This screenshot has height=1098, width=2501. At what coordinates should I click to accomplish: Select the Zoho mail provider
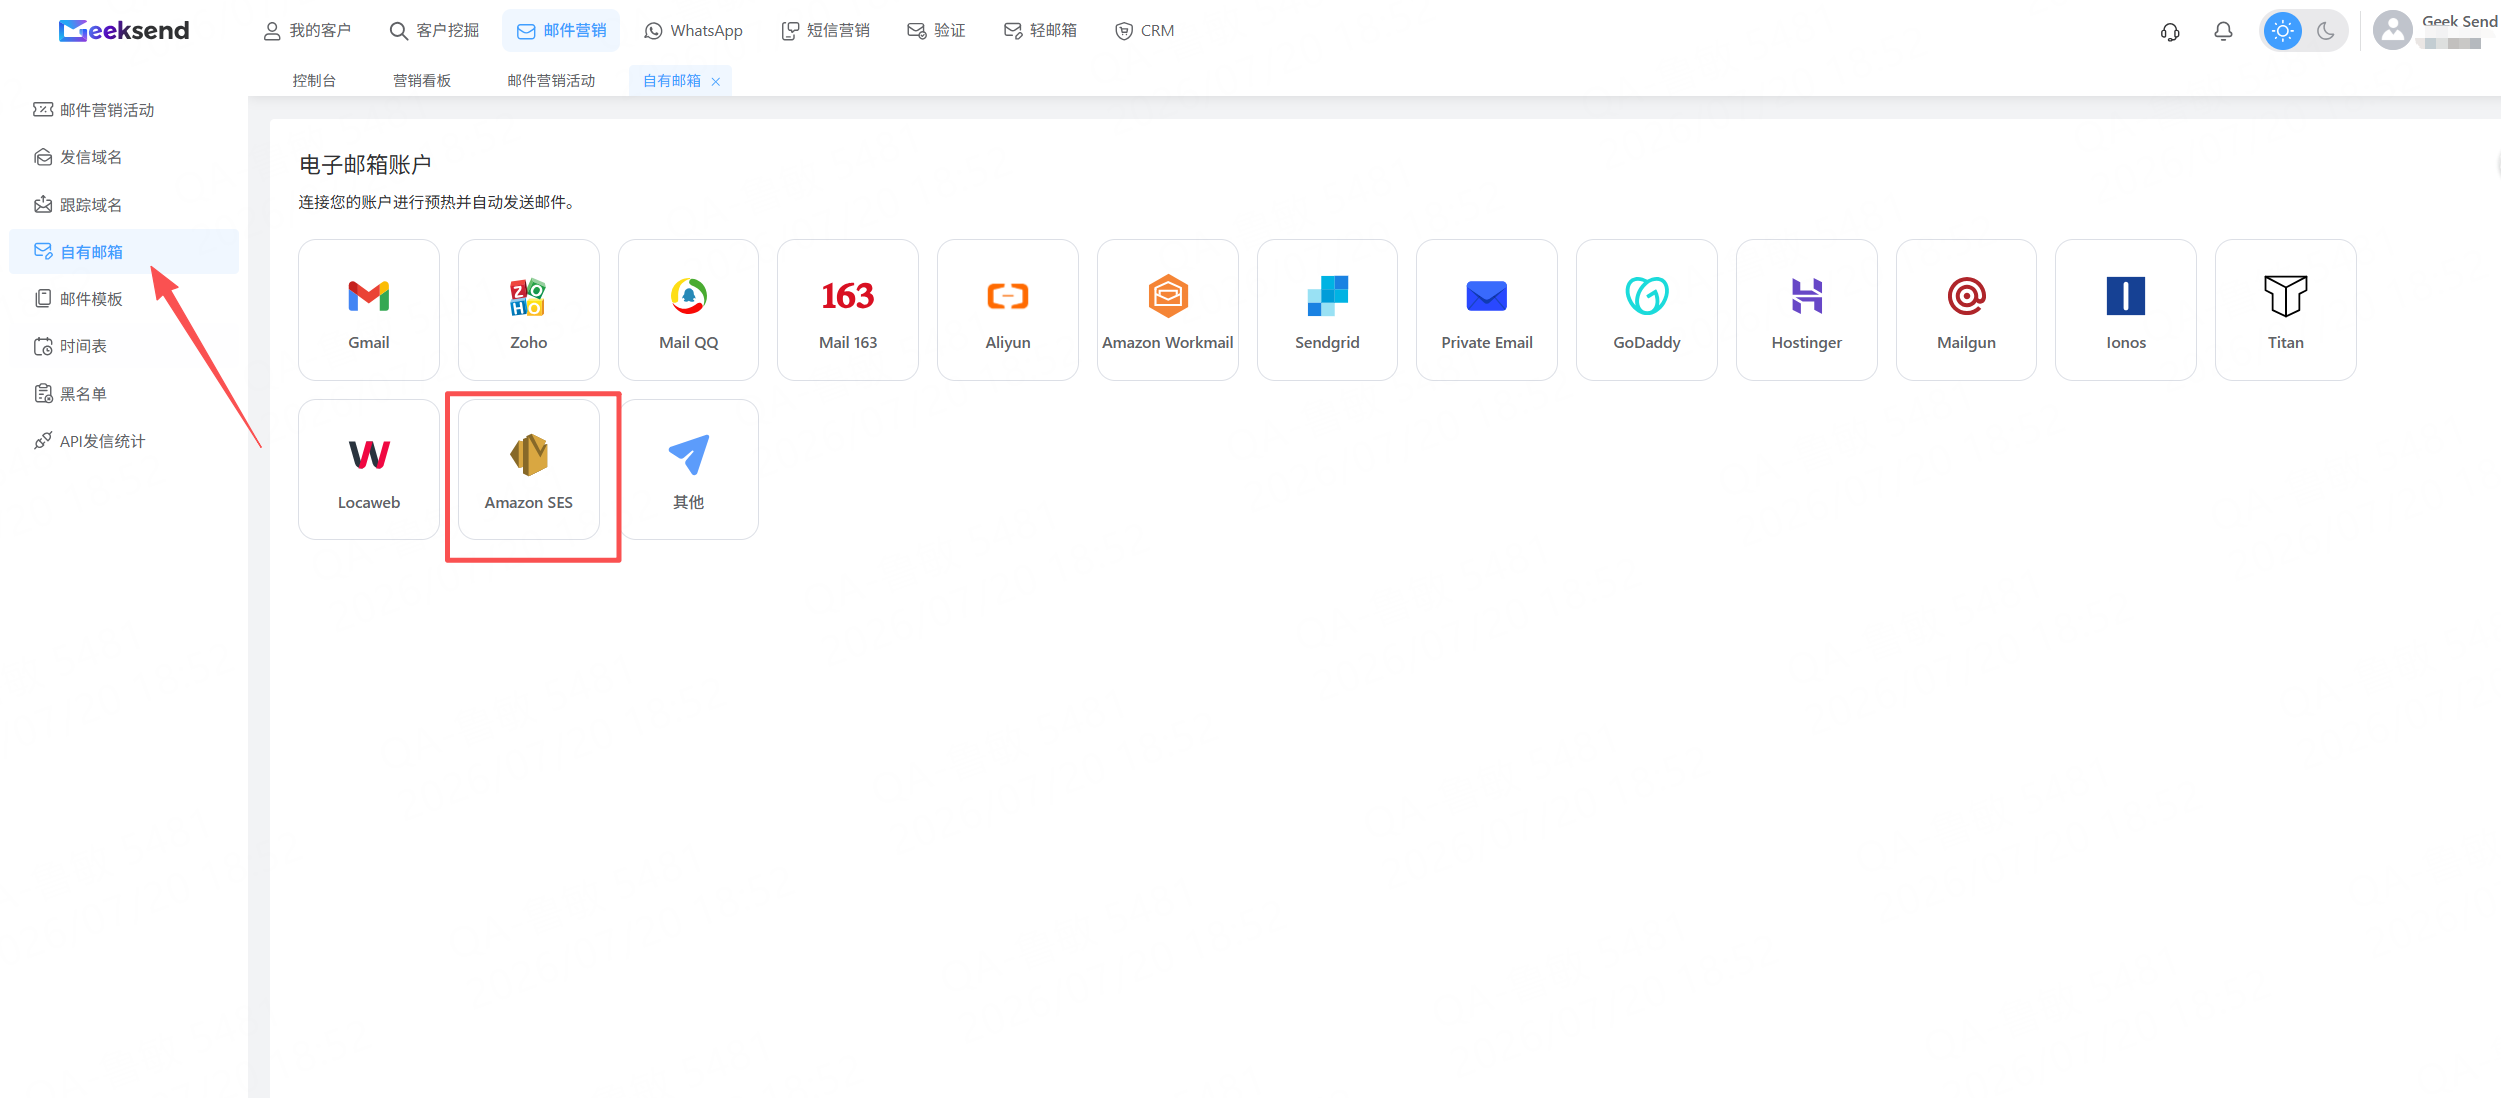(528, 310)
